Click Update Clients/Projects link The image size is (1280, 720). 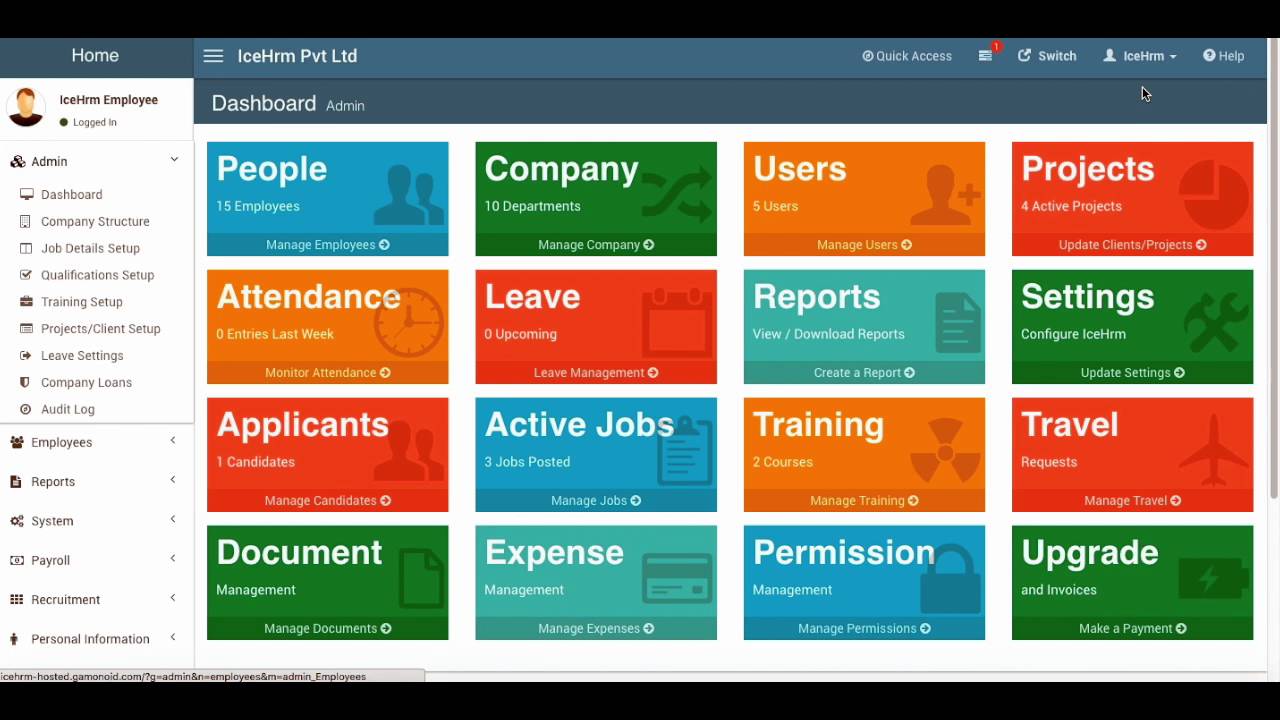pos(1133,245)
